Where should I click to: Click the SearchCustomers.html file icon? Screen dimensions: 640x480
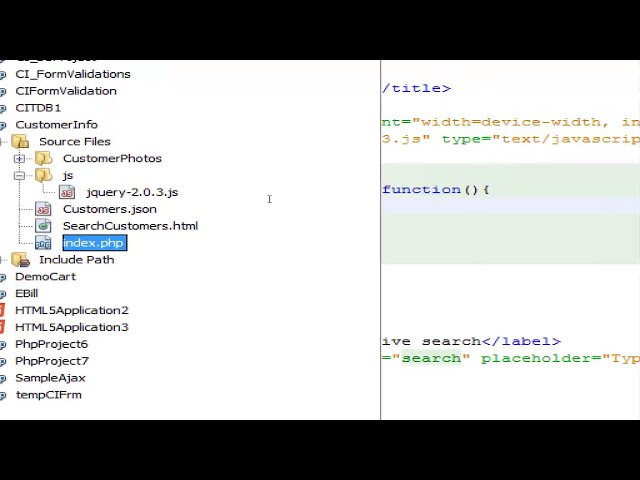pos(43,226)
